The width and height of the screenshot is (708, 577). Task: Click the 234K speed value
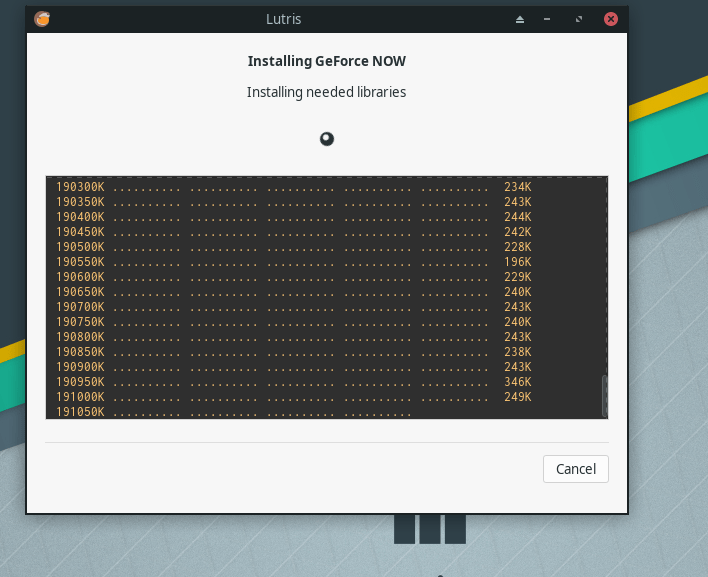[518, 187]
